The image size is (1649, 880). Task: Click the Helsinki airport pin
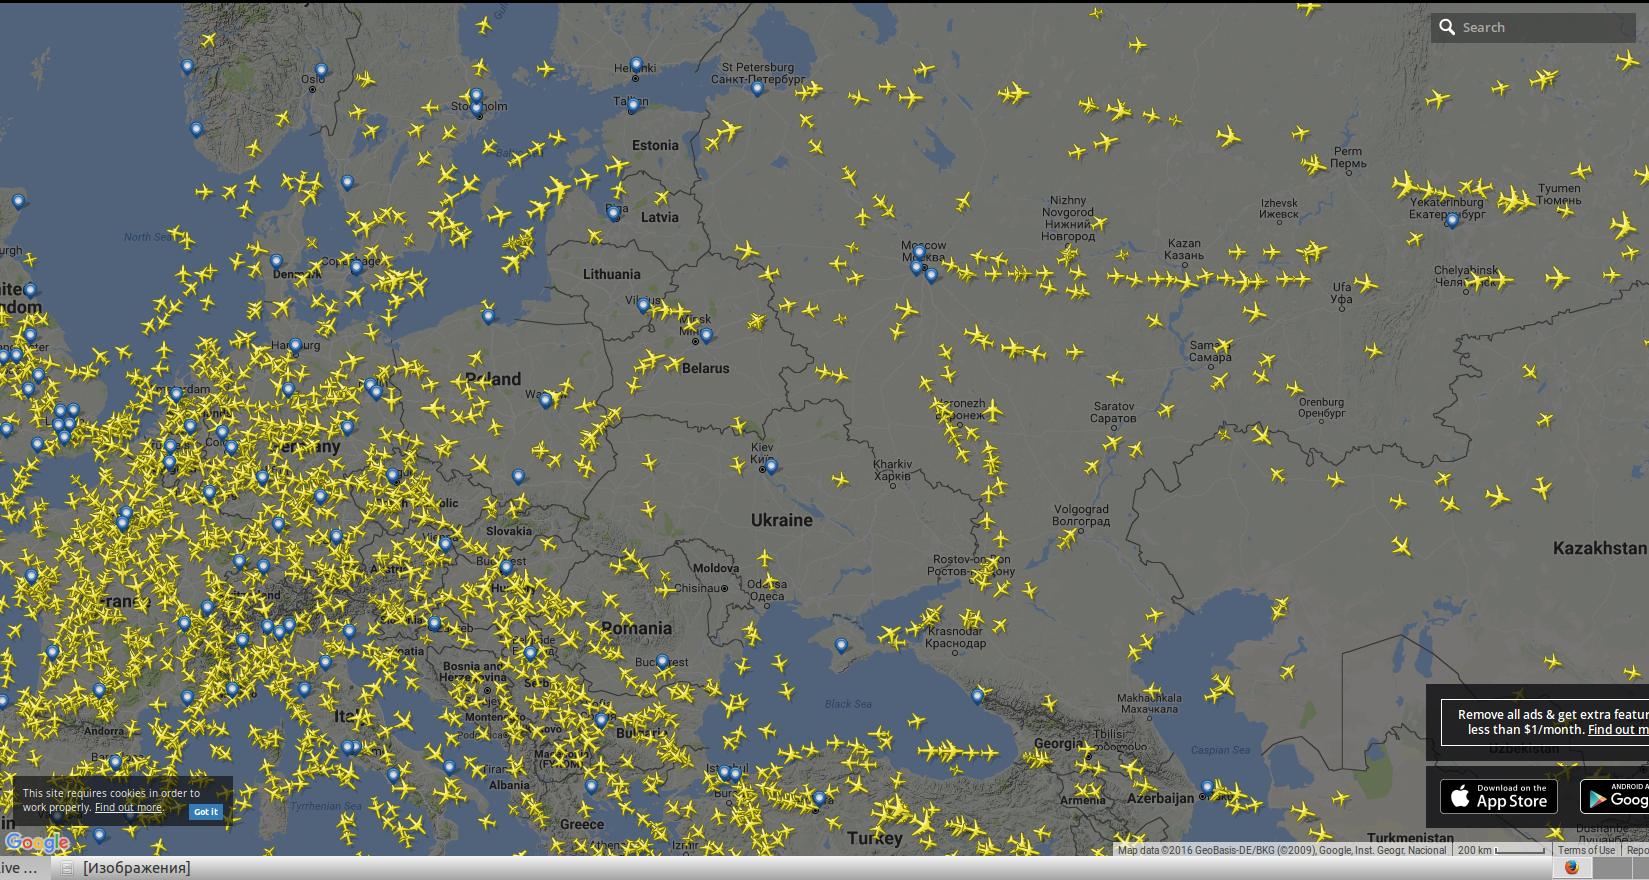click(636, 65)
